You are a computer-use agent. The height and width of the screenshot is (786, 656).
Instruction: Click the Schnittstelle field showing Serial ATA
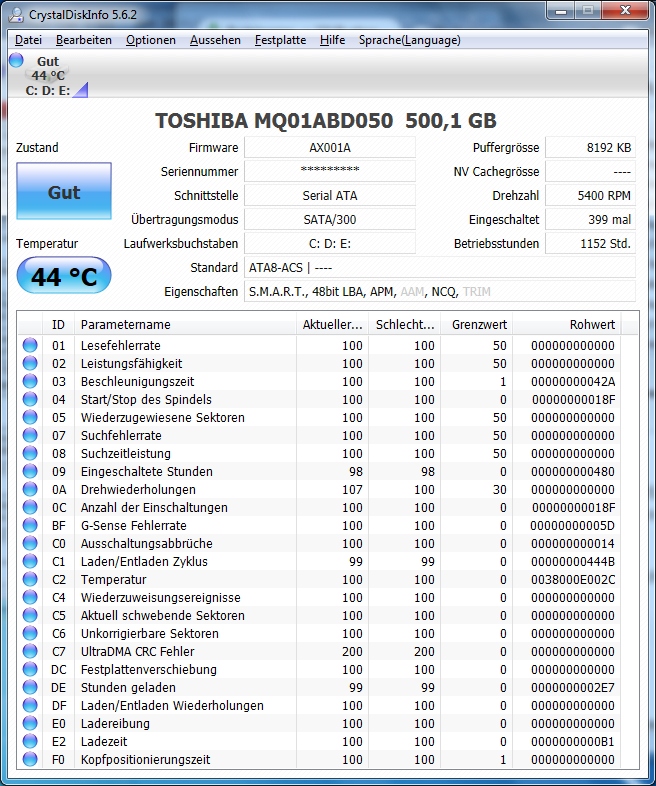(330, 195)
